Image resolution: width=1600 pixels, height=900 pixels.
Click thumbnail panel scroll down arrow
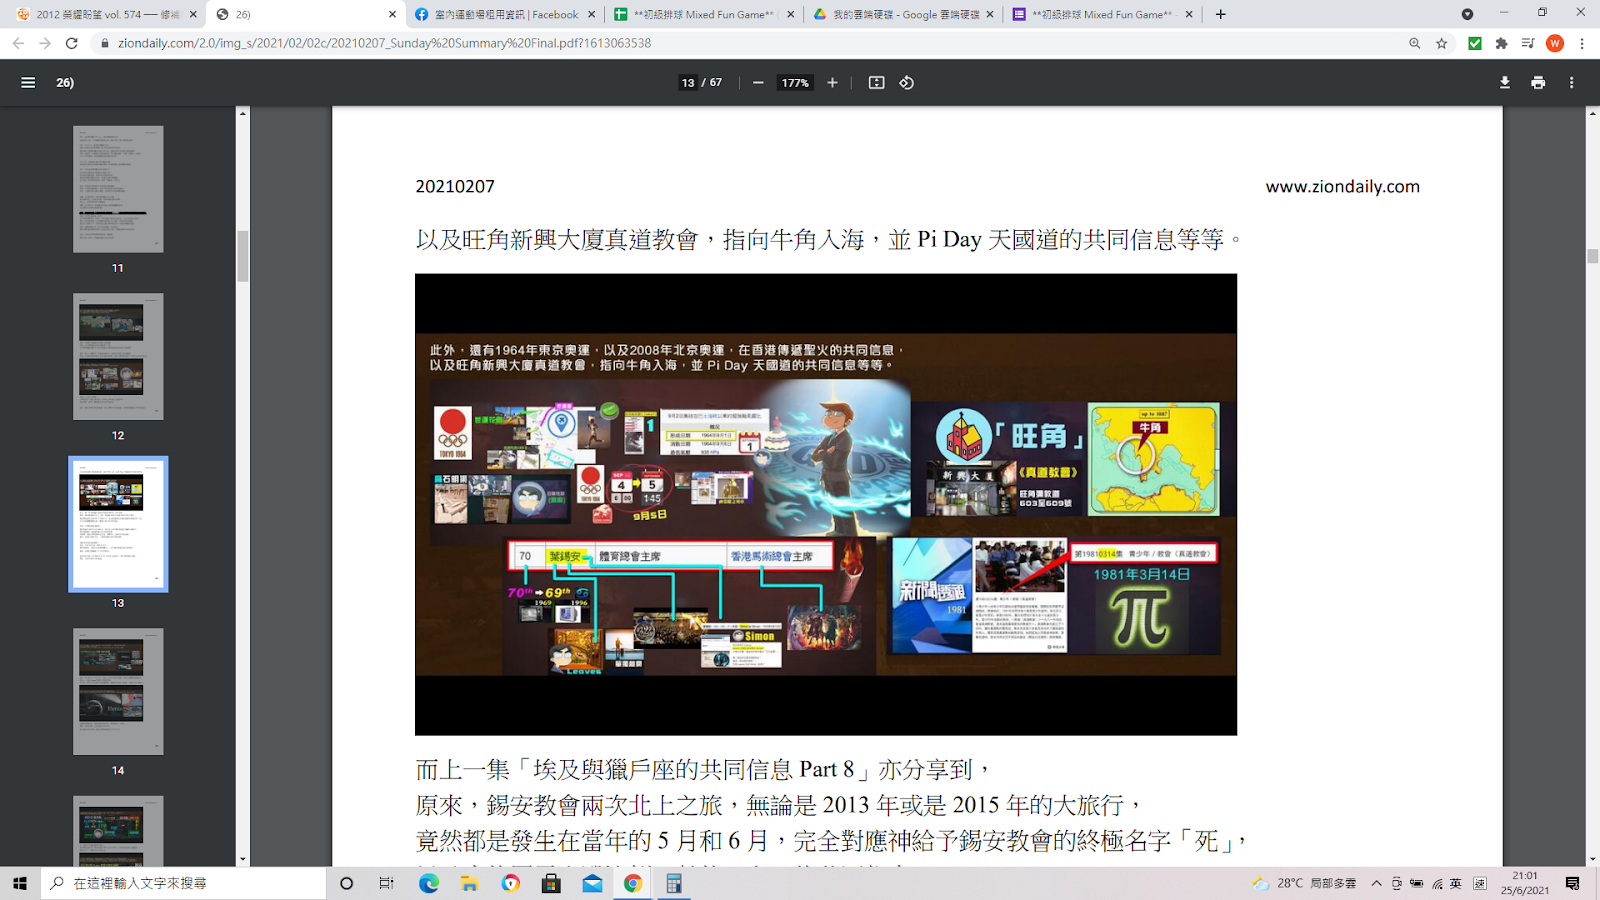242,859
